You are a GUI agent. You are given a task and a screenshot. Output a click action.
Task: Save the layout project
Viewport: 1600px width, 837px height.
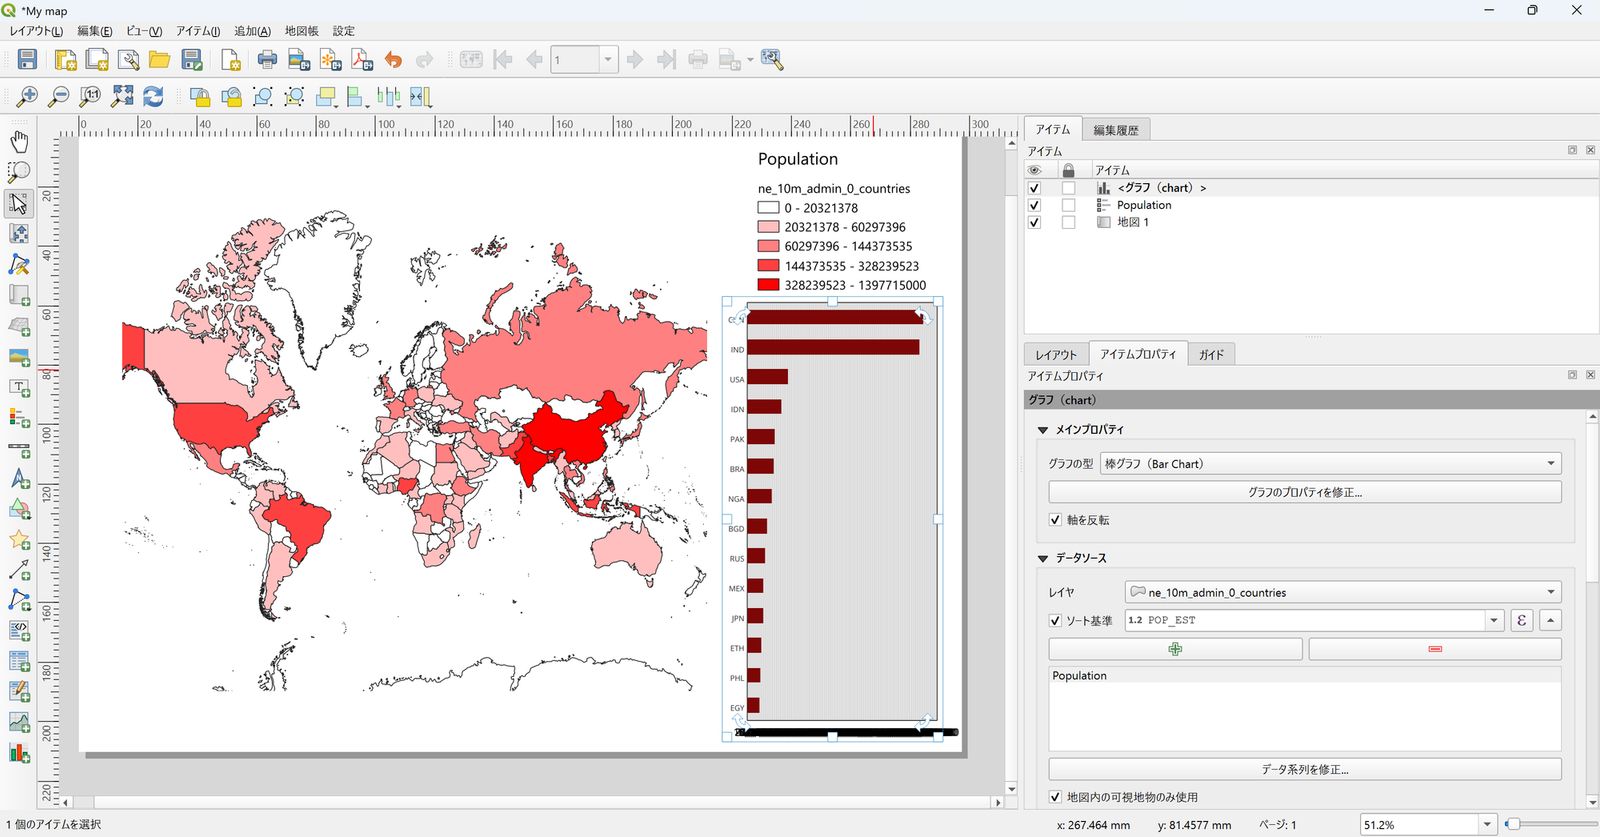(x=27, y=60)
